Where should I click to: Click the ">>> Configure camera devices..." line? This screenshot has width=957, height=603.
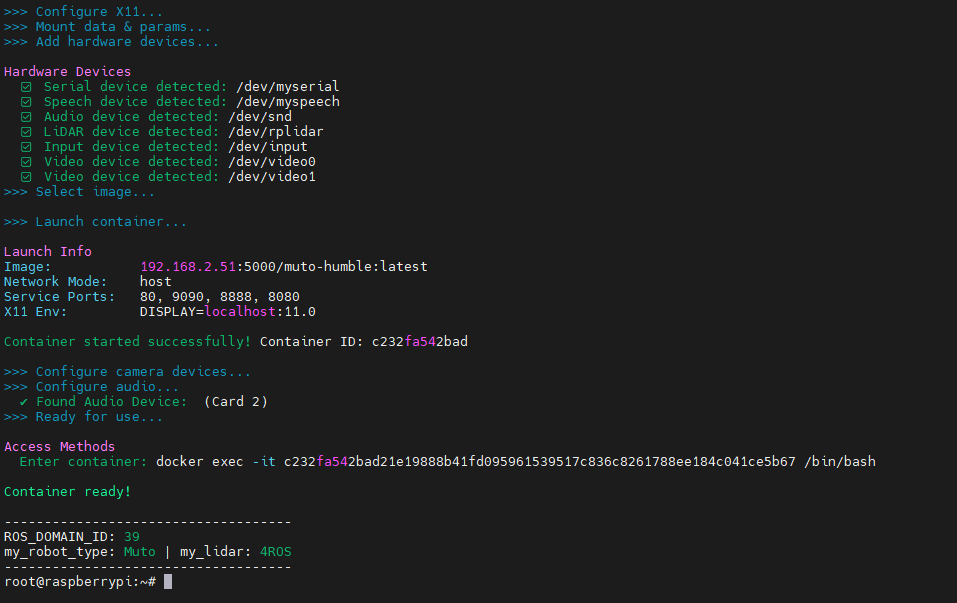[127, 372]
